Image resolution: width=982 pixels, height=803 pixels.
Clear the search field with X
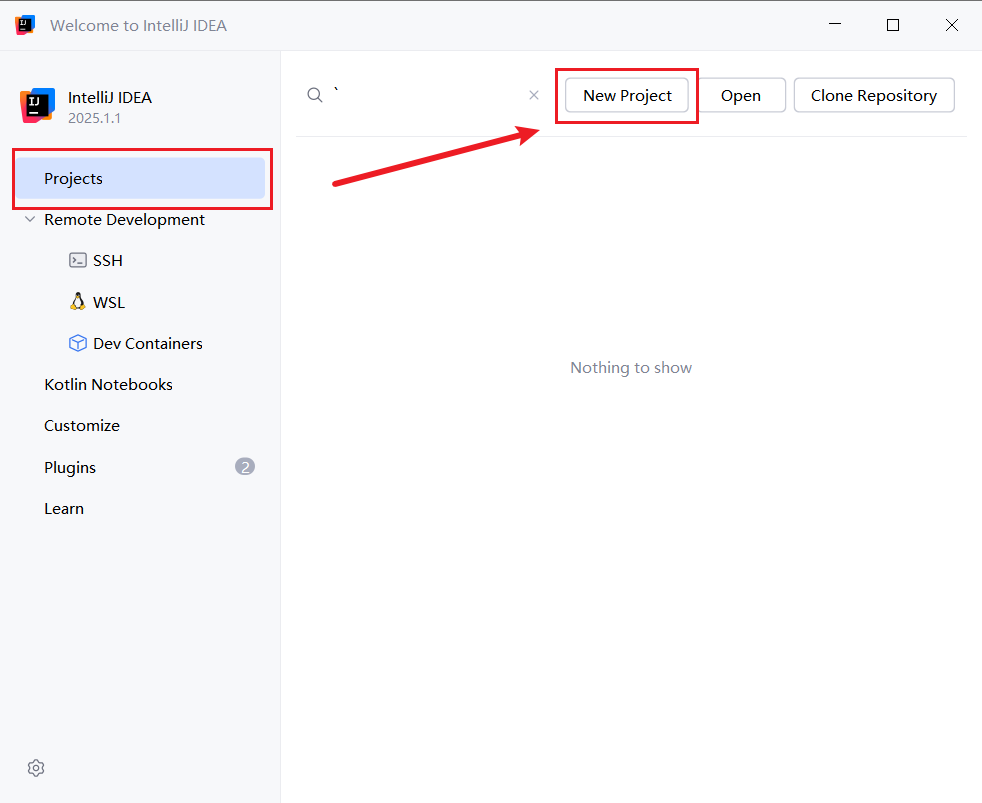(x=534, y=95)
